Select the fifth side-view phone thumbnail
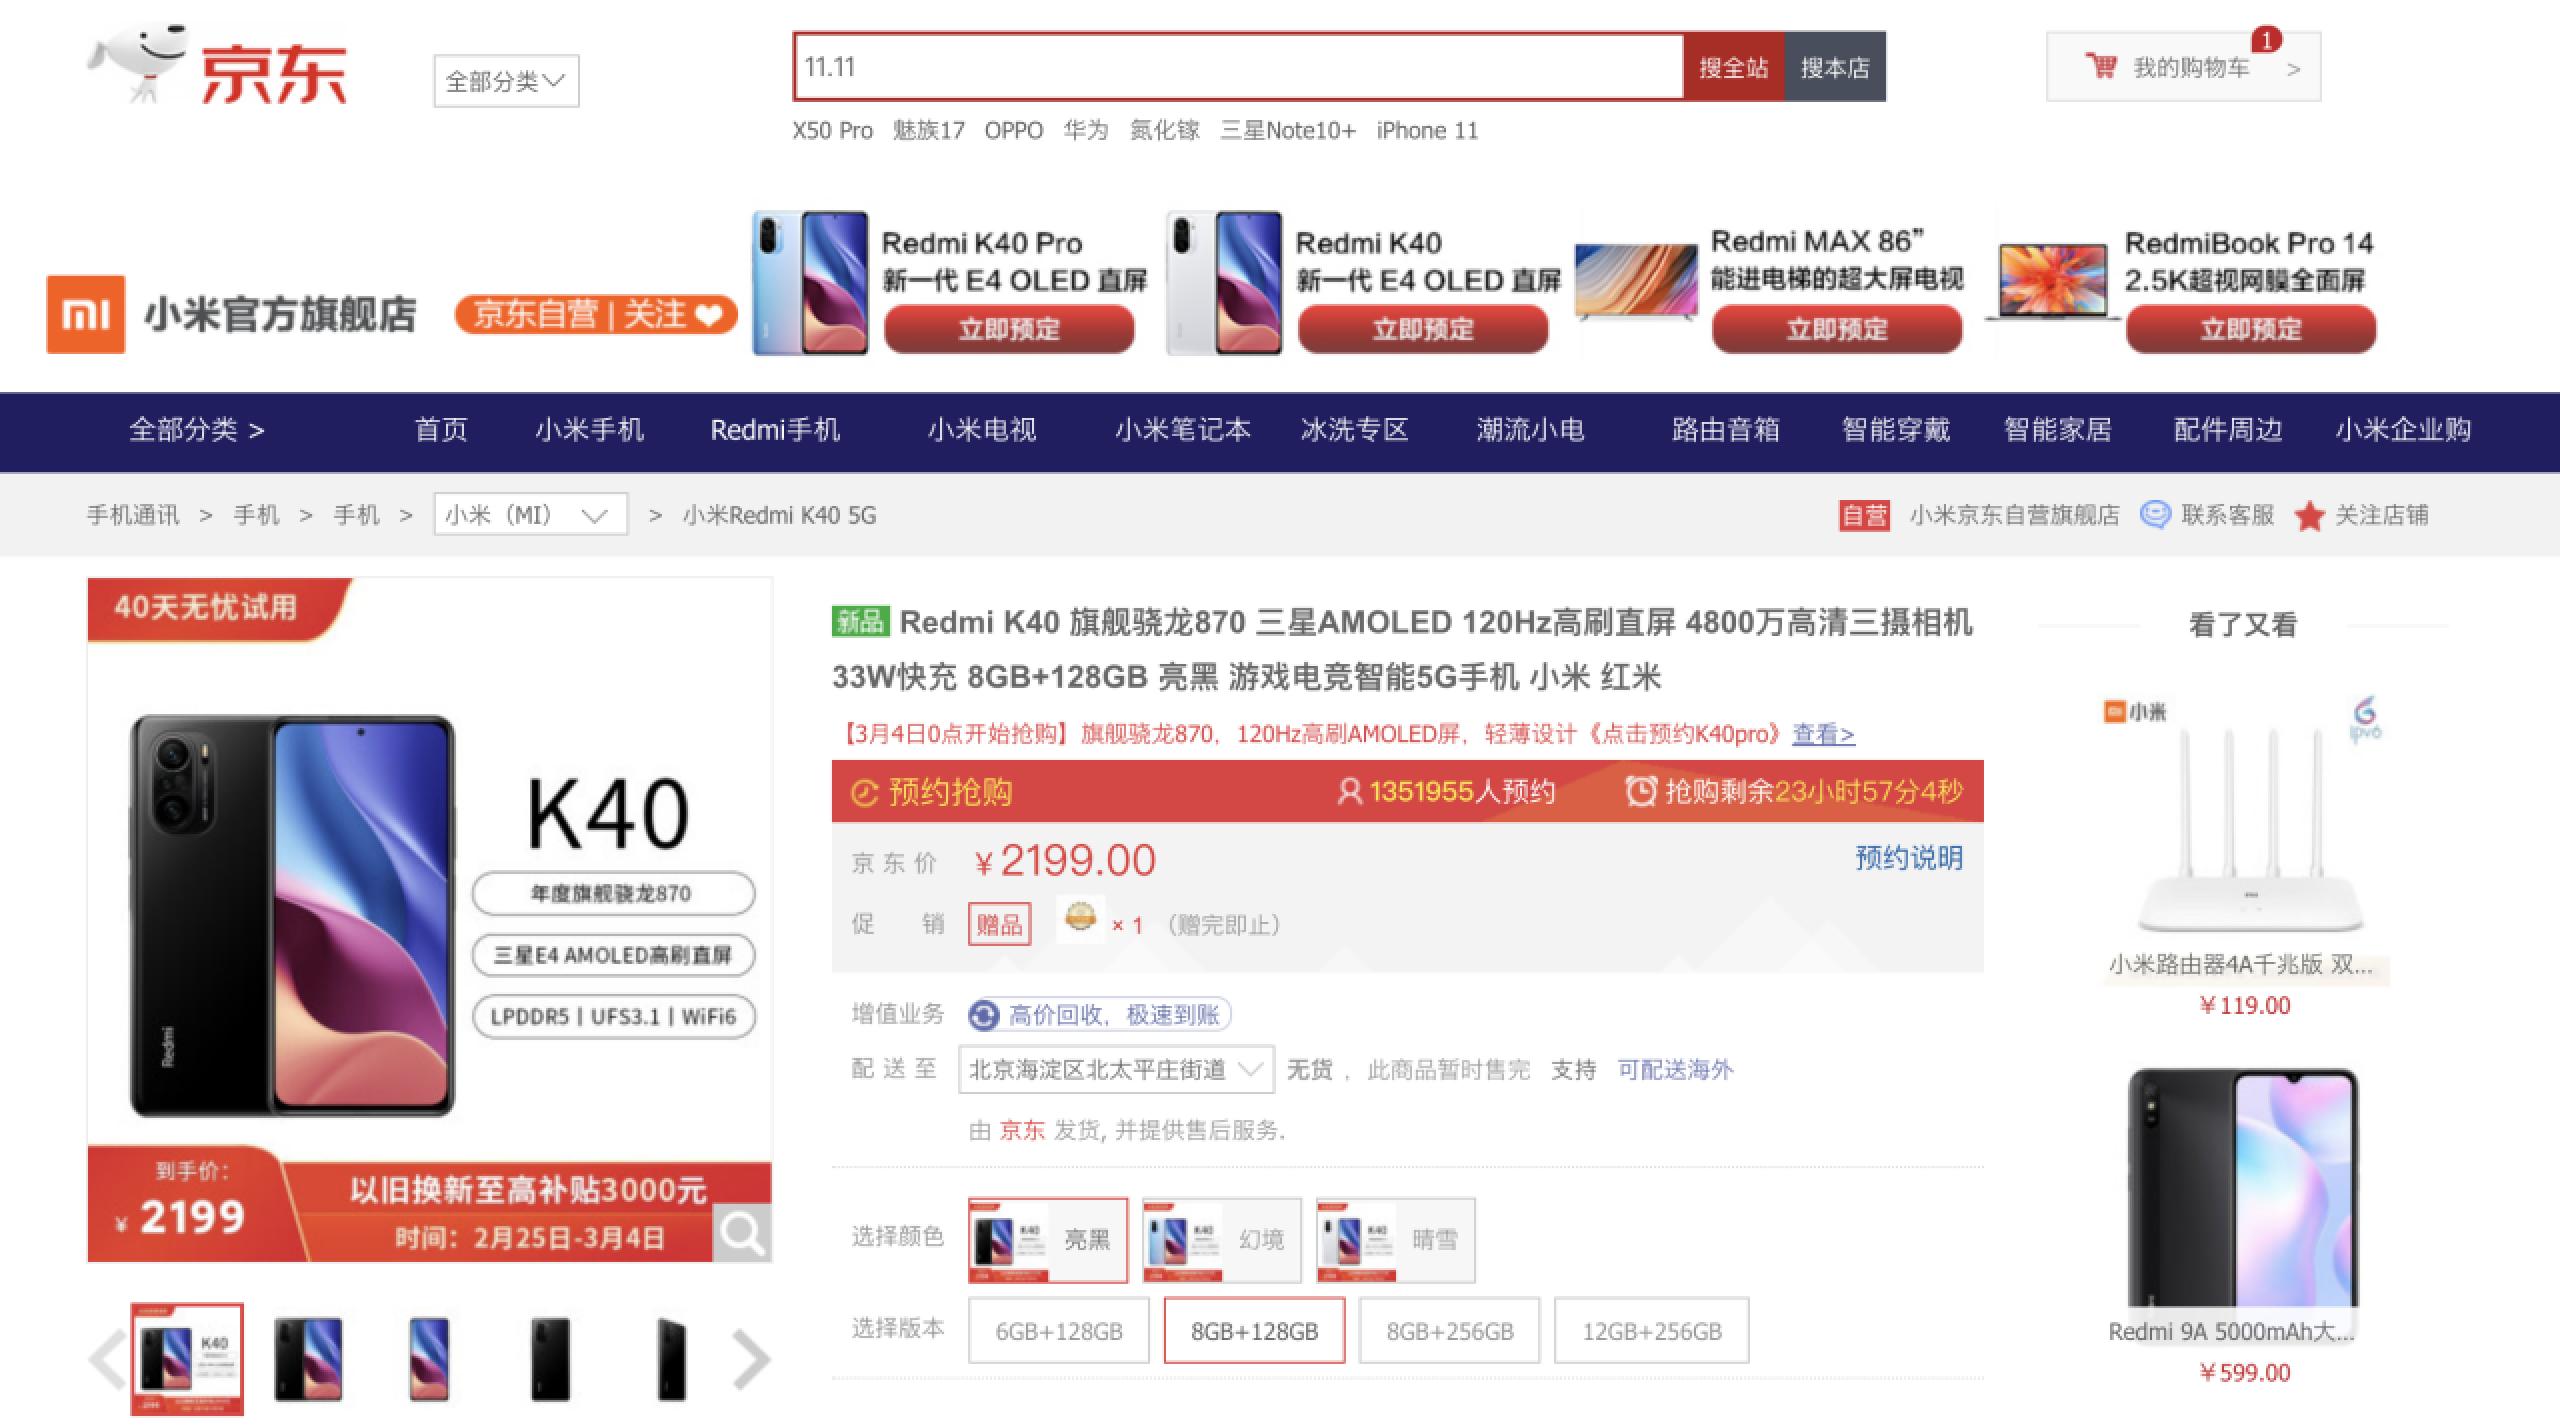The image size is (2560, 1426). tap(672, 1359)
